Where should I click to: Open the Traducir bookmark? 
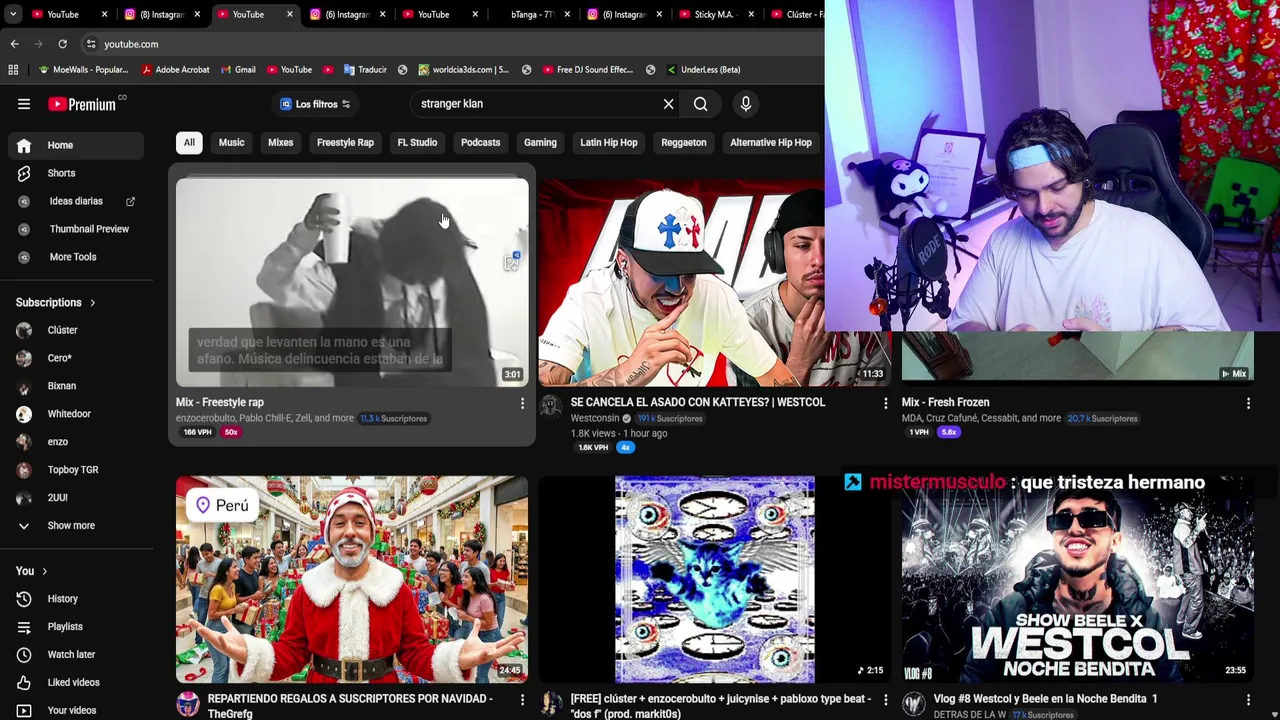(365, 70)
